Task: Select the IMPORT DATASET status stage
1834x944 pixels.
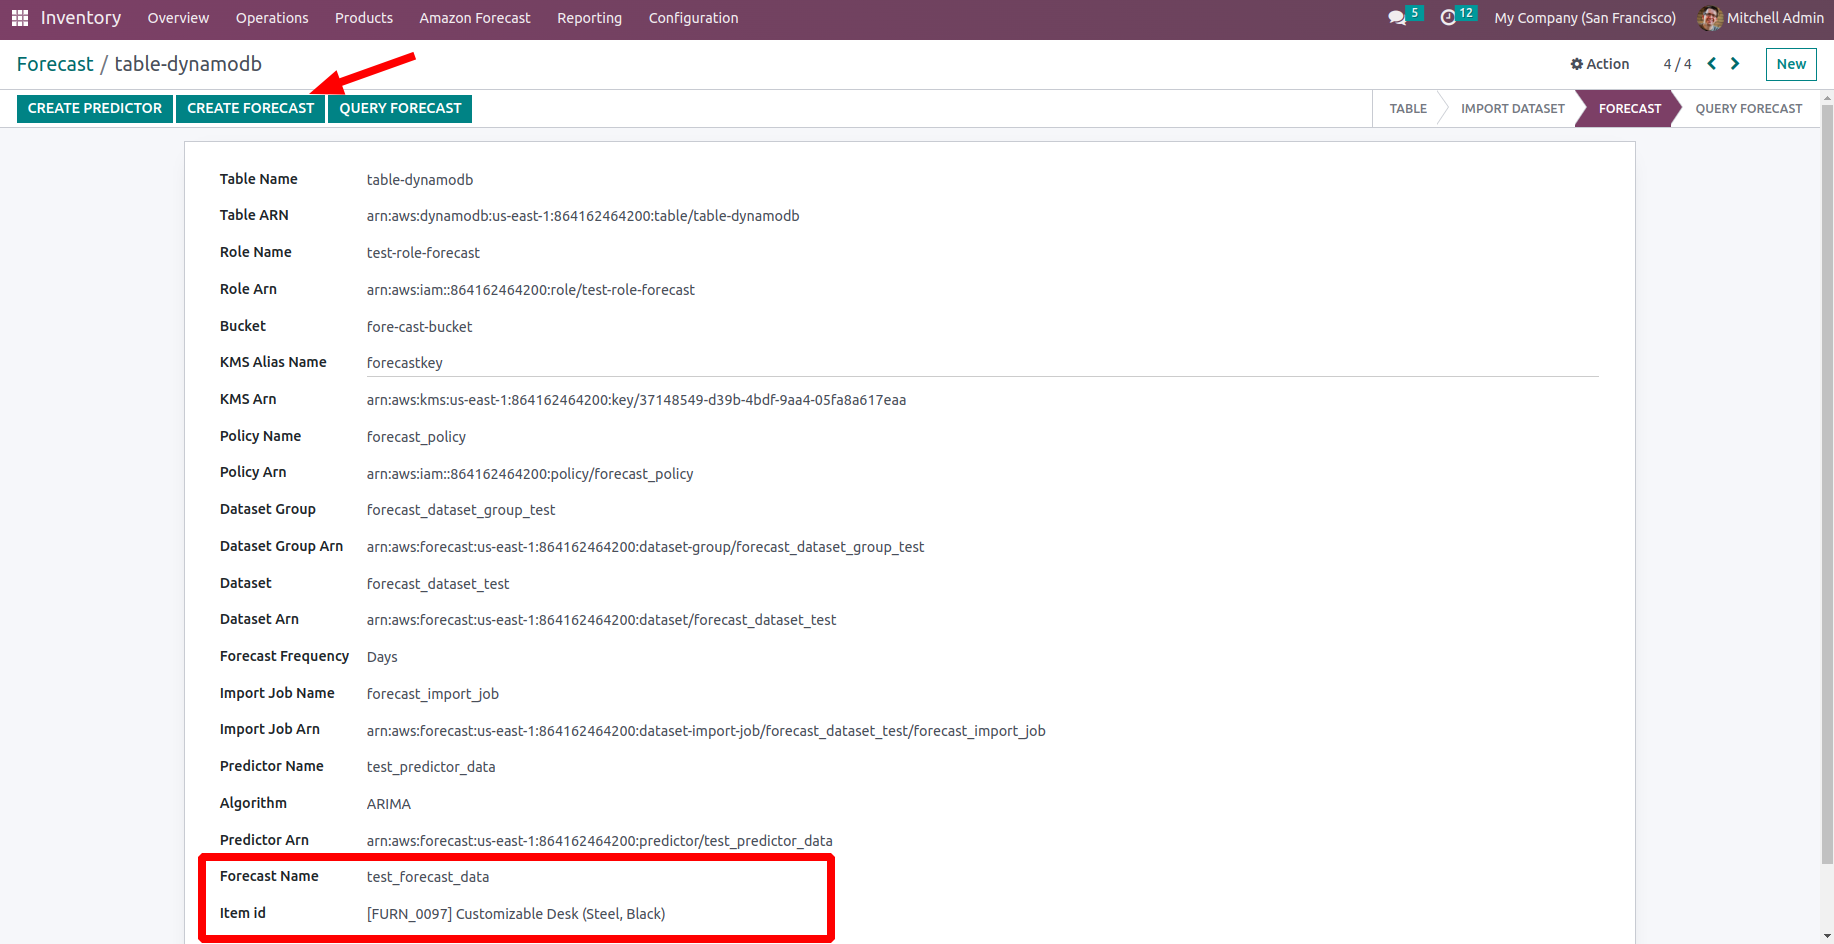Action: pos(1512,108)
